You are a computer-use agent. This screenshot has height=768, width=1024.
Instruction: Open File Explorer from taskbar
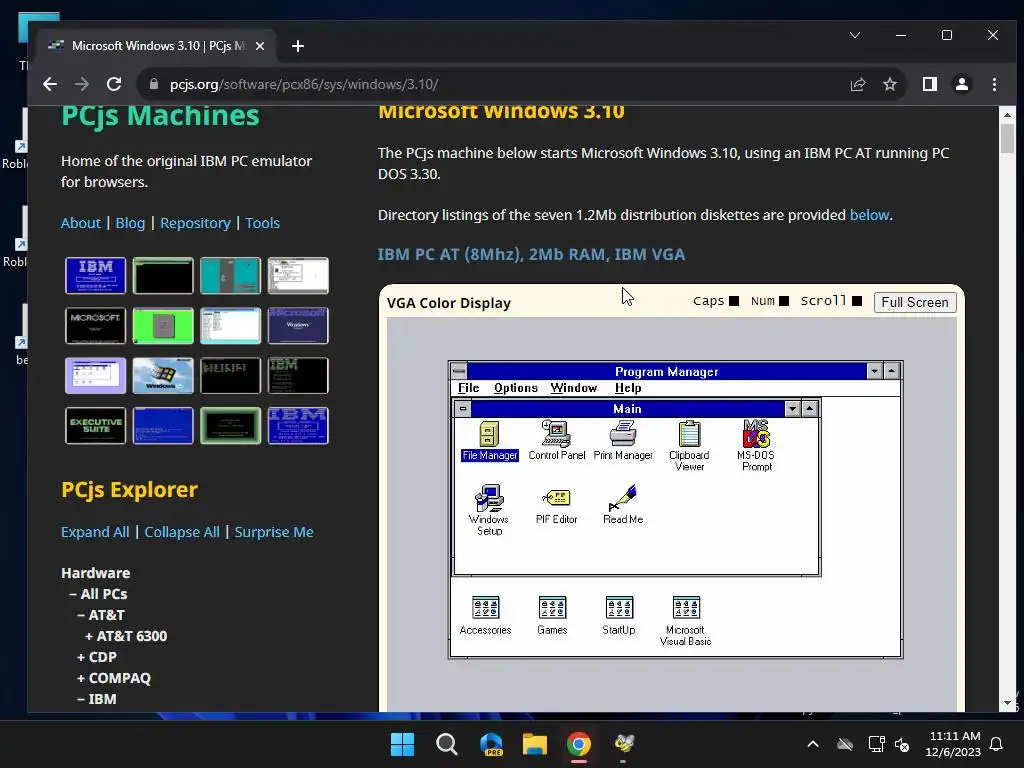click(534, 744)
